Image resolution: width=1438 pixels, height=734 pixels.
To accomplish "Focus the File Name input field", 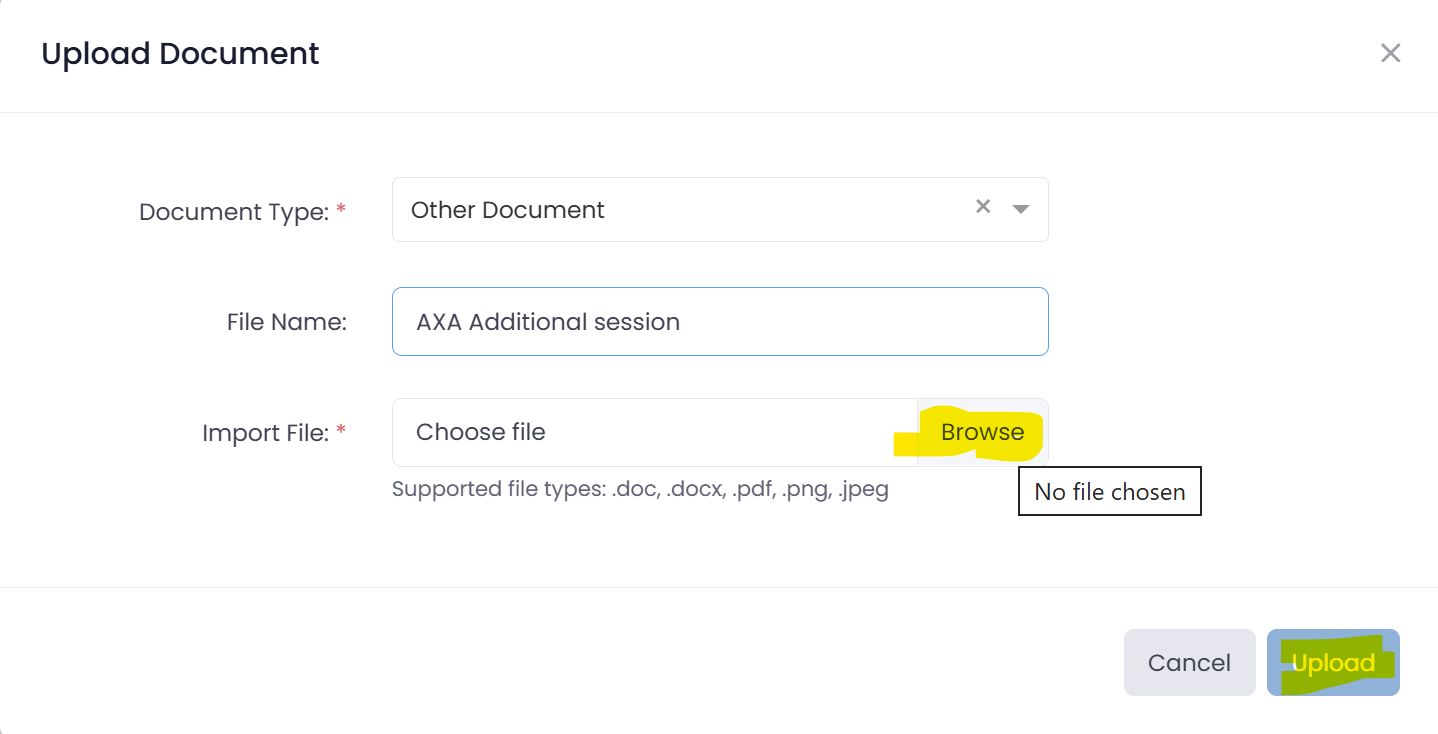I will 720,321.
